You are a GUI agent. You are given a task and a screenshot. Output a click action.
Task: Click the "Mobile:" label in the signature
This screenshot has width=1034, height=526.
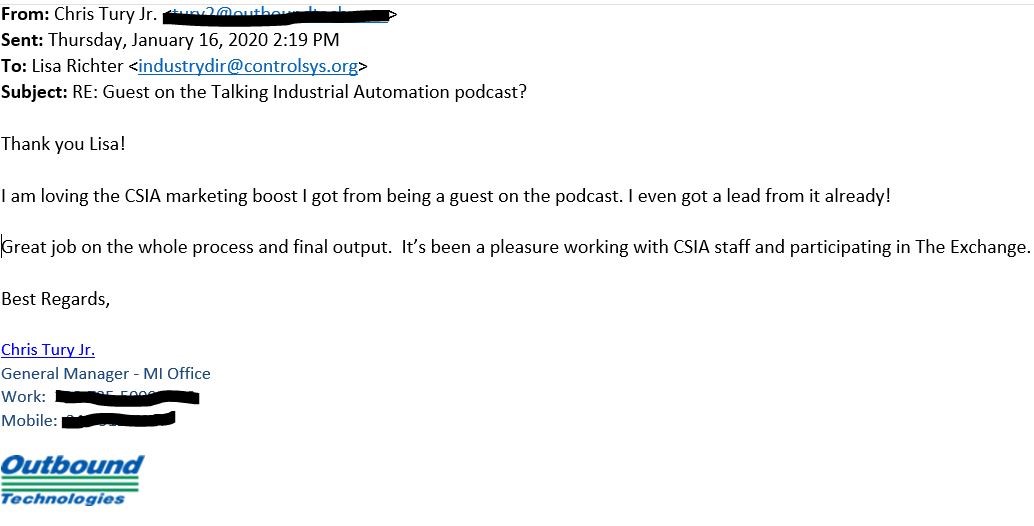(29, 420)
